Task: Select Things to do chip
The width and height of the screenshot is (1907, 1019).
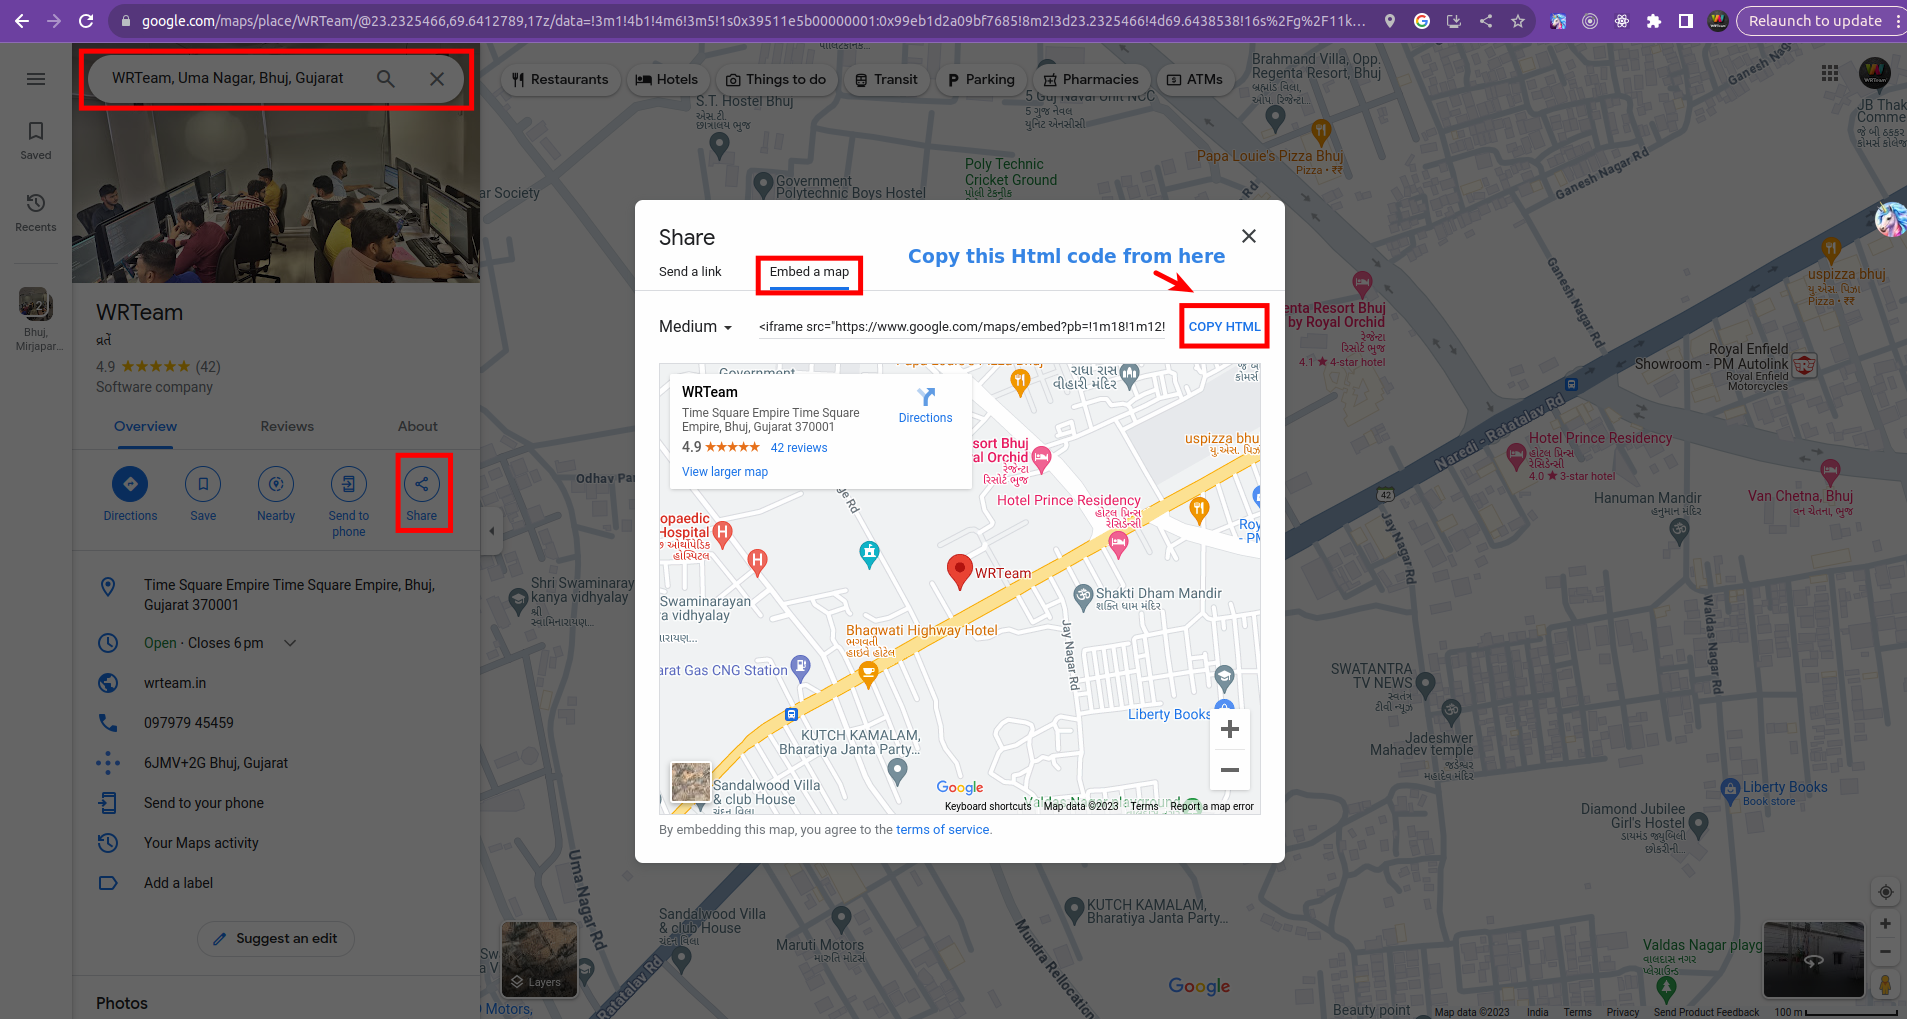Action: pos(775,79)
